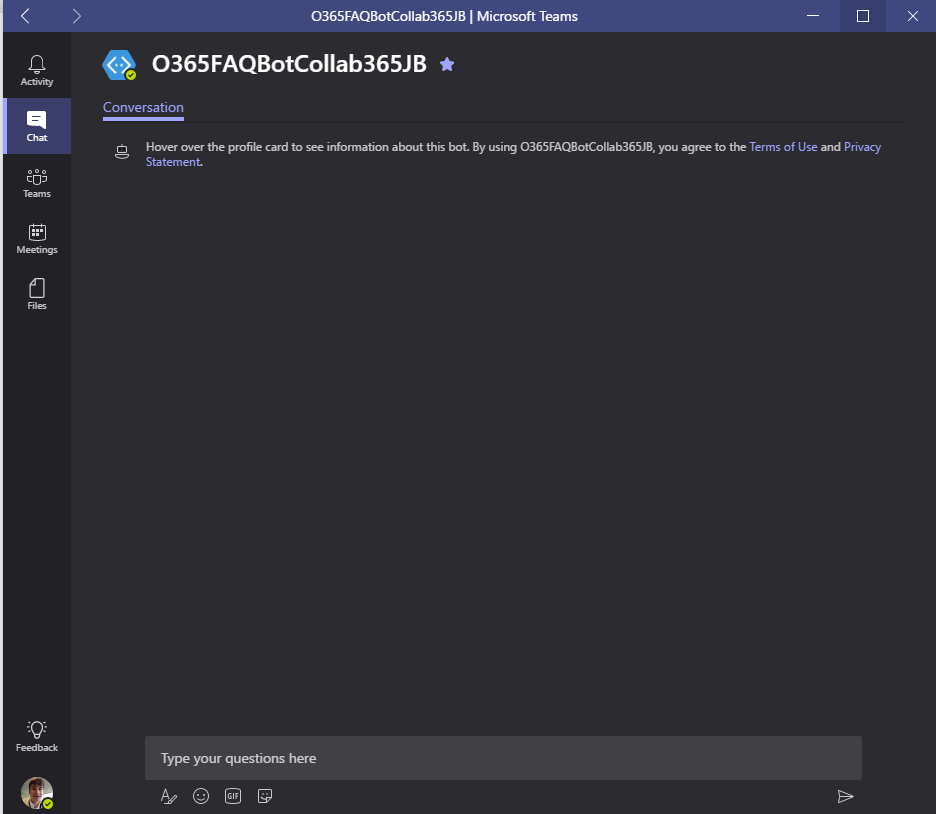The width and height of the screenshot is (936, 814).
Task: Go to the Teams section
Action: pos(37,183)
